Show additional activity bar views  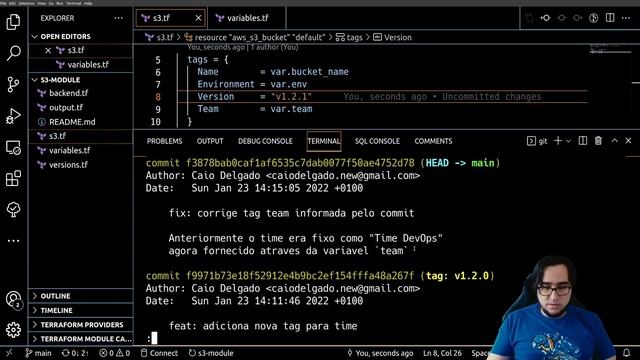13,241
